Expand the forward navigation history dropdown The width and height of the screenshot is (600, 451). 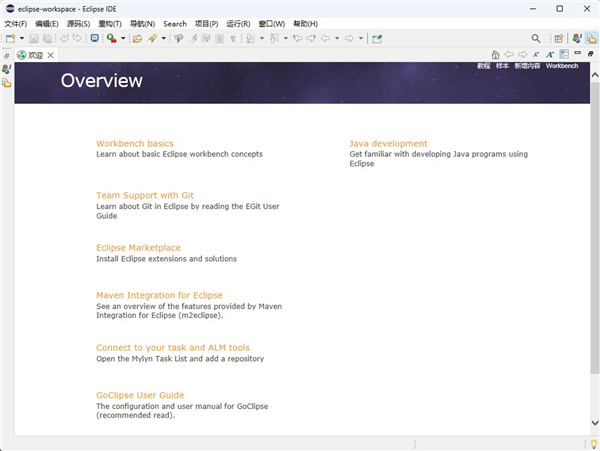pyautogui.click(x=360, y=38)
